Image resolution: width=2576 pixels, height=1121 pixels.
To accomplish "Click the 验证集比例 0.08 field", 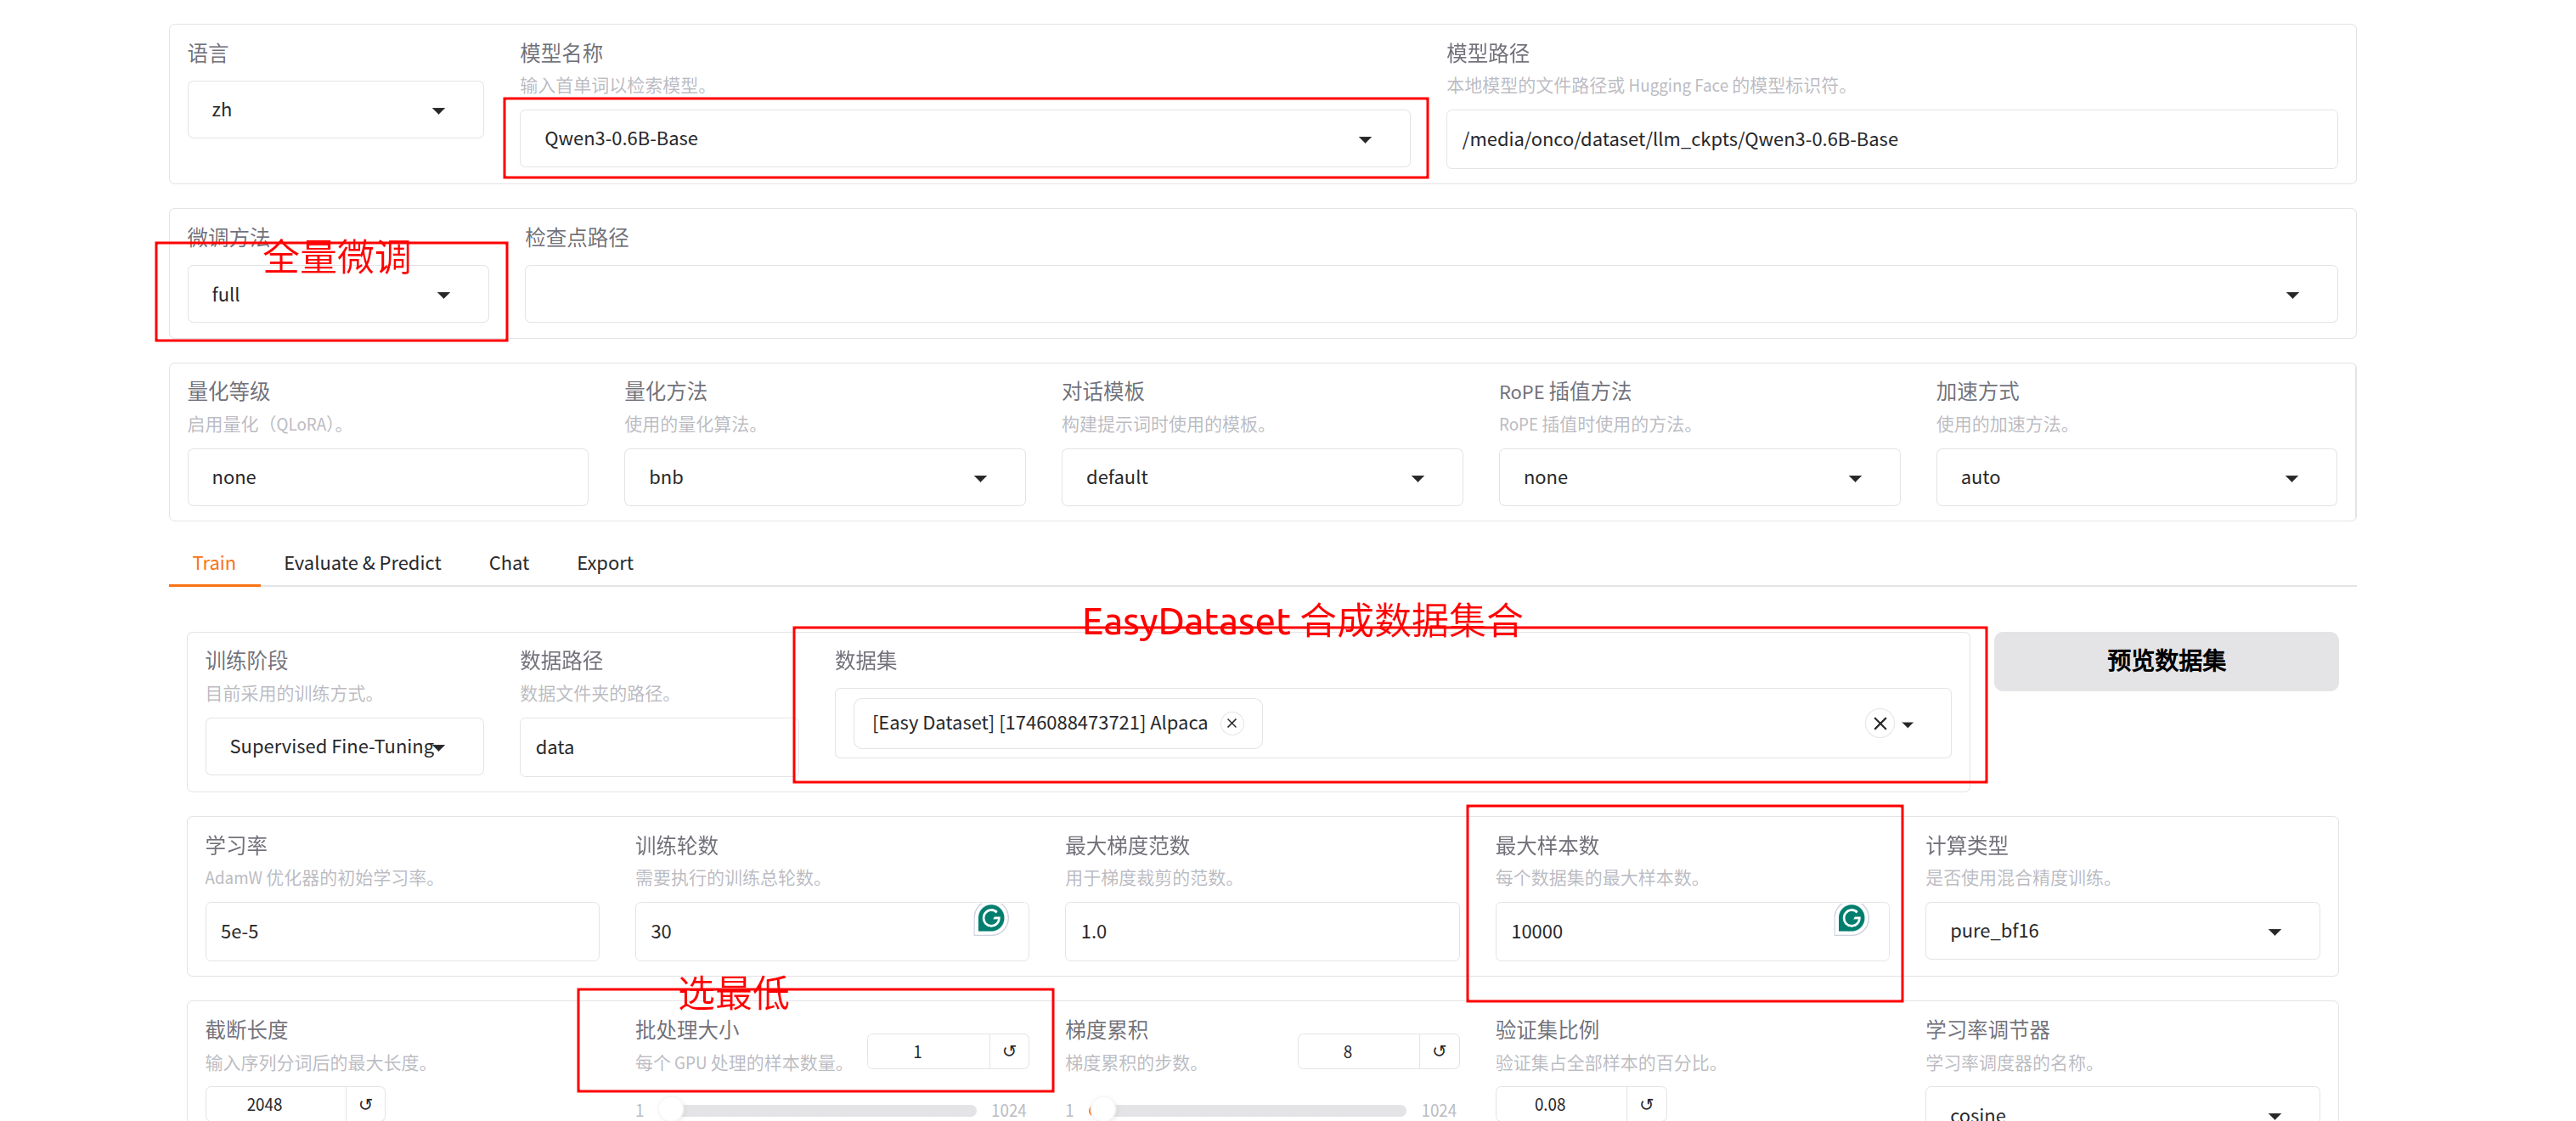I will [1561, 1104].
